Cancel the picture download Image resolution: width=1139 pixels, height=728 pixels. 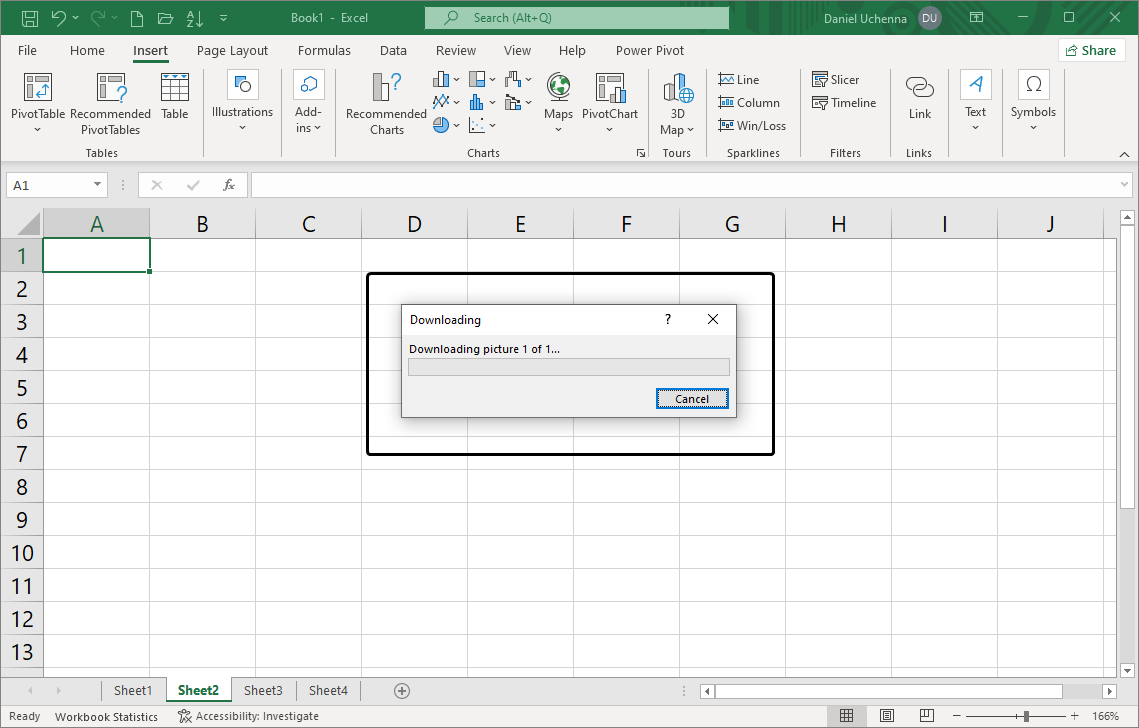pyautogui.click(x=692, y=399)
